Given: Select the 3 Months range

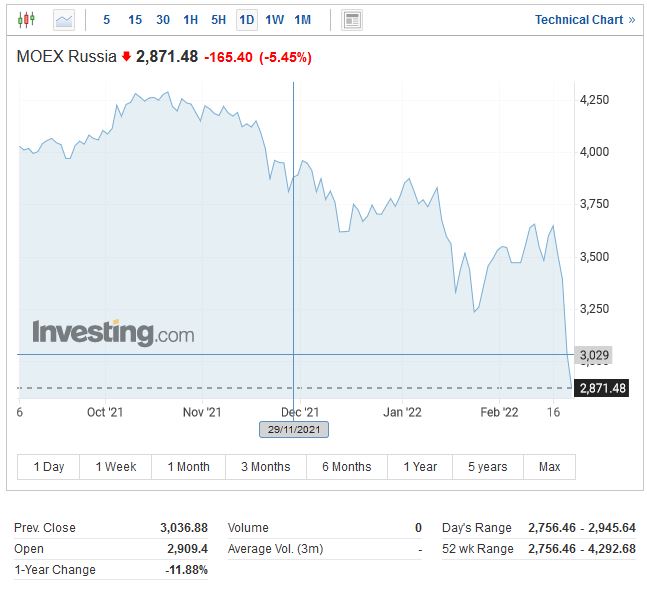Looking at the screenshot, I should click(265, 467).
